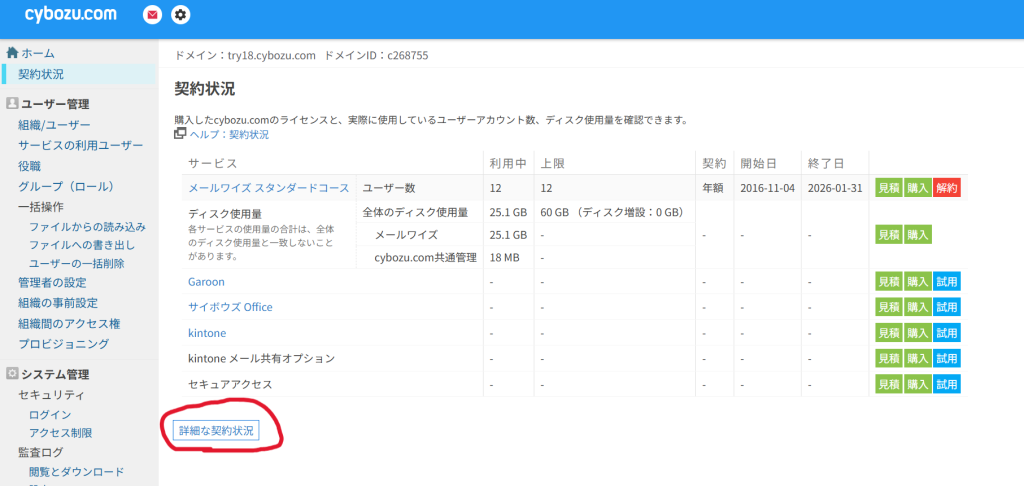Select 契約状況 in the sidebar
This screenshot has width=1024, height=486.
41,74
